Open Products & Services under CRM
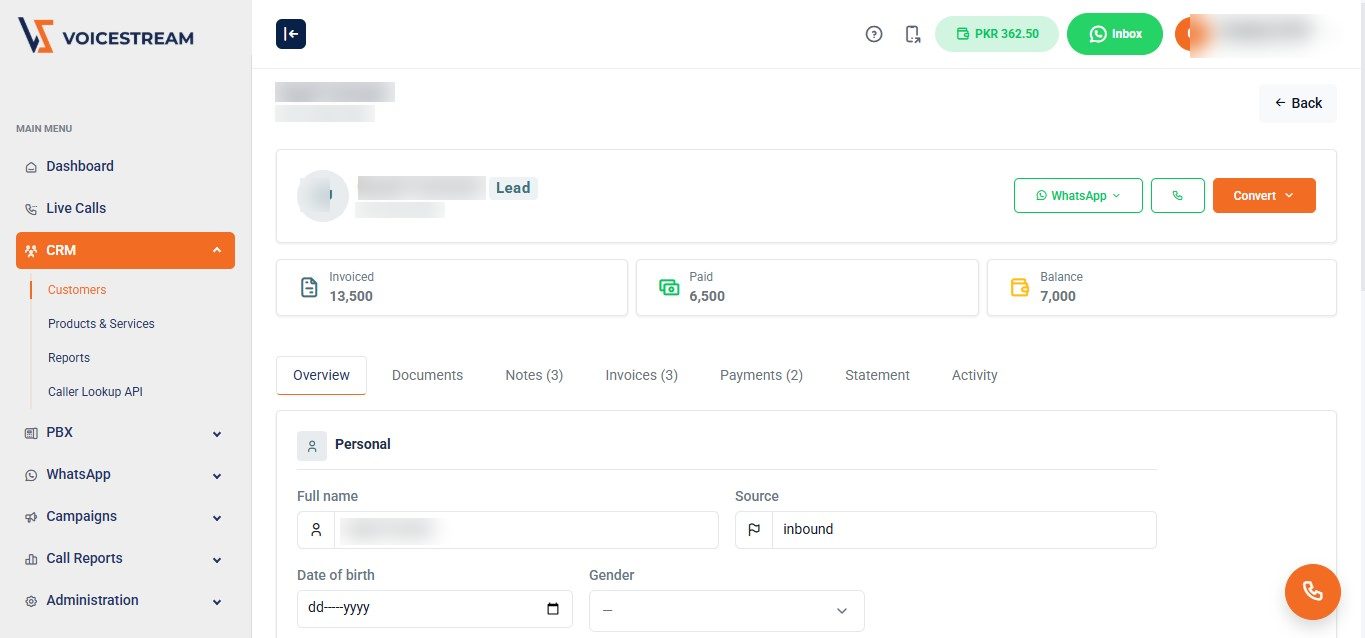Image resolution: width=1365 pixels, height=638 pixels. click(101, 324)
